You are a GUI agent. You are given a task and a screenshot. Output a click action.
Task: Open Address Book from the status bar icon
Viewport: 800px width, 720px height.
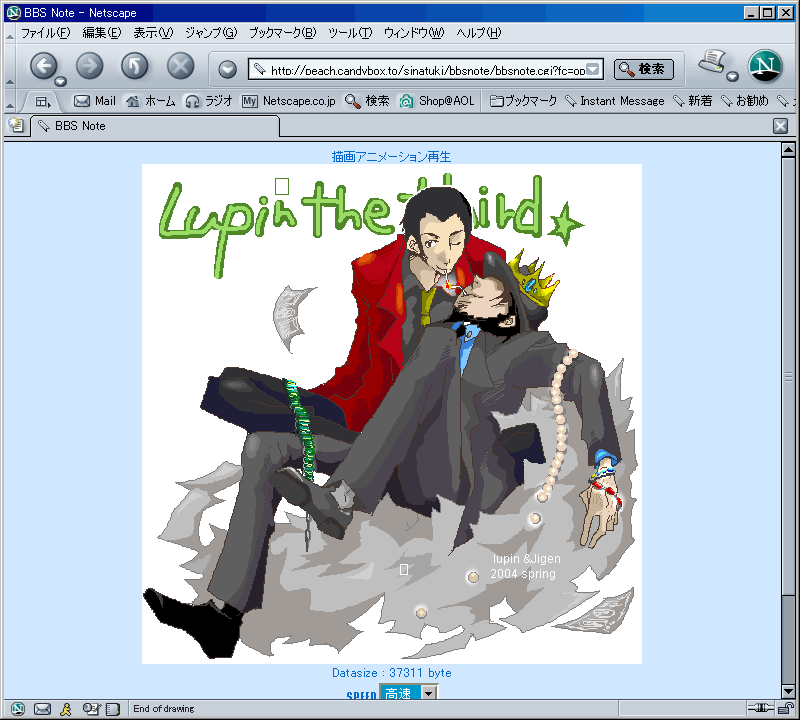click(x=113, y=709)
